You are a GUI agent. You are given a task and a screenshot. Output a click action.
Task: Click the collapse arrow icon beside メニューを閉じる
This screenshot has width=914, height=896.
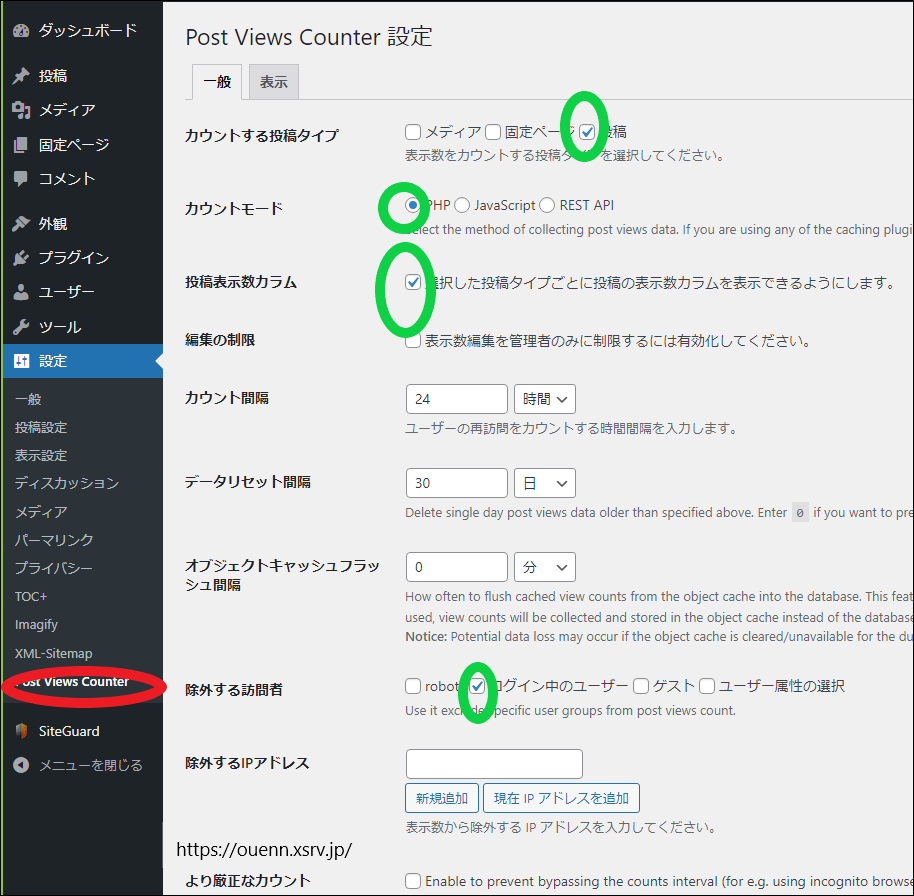tap(21, 765)
